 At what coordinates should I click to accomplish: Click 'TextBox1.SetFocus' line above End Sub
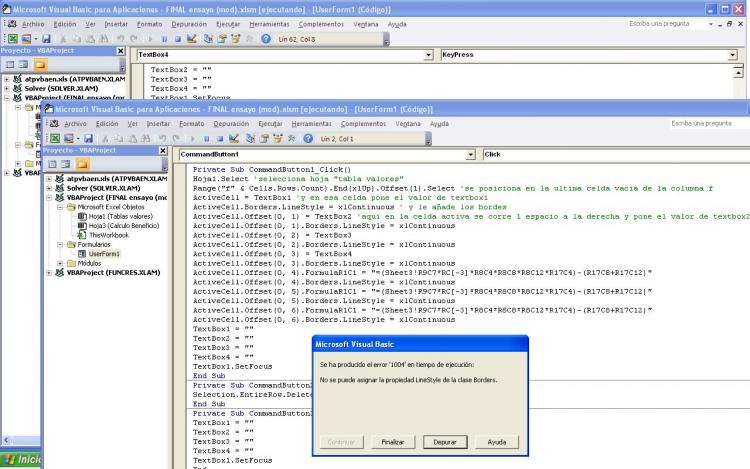(232, 367)
